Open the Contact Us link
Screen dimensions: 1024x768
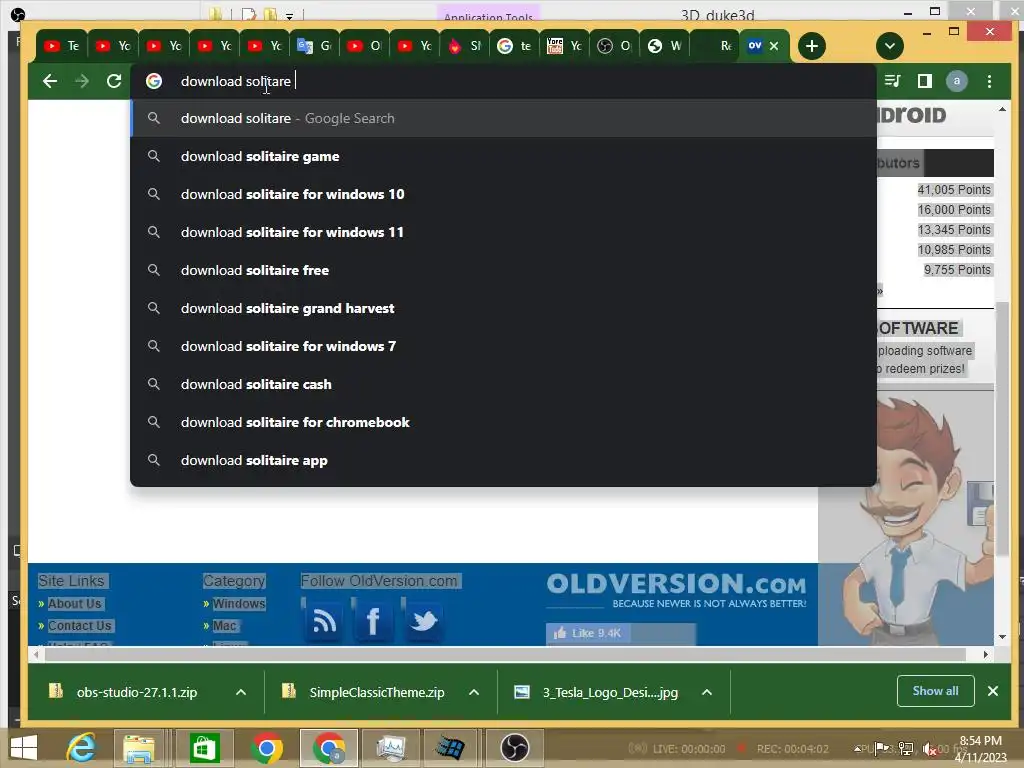[80, 626]
